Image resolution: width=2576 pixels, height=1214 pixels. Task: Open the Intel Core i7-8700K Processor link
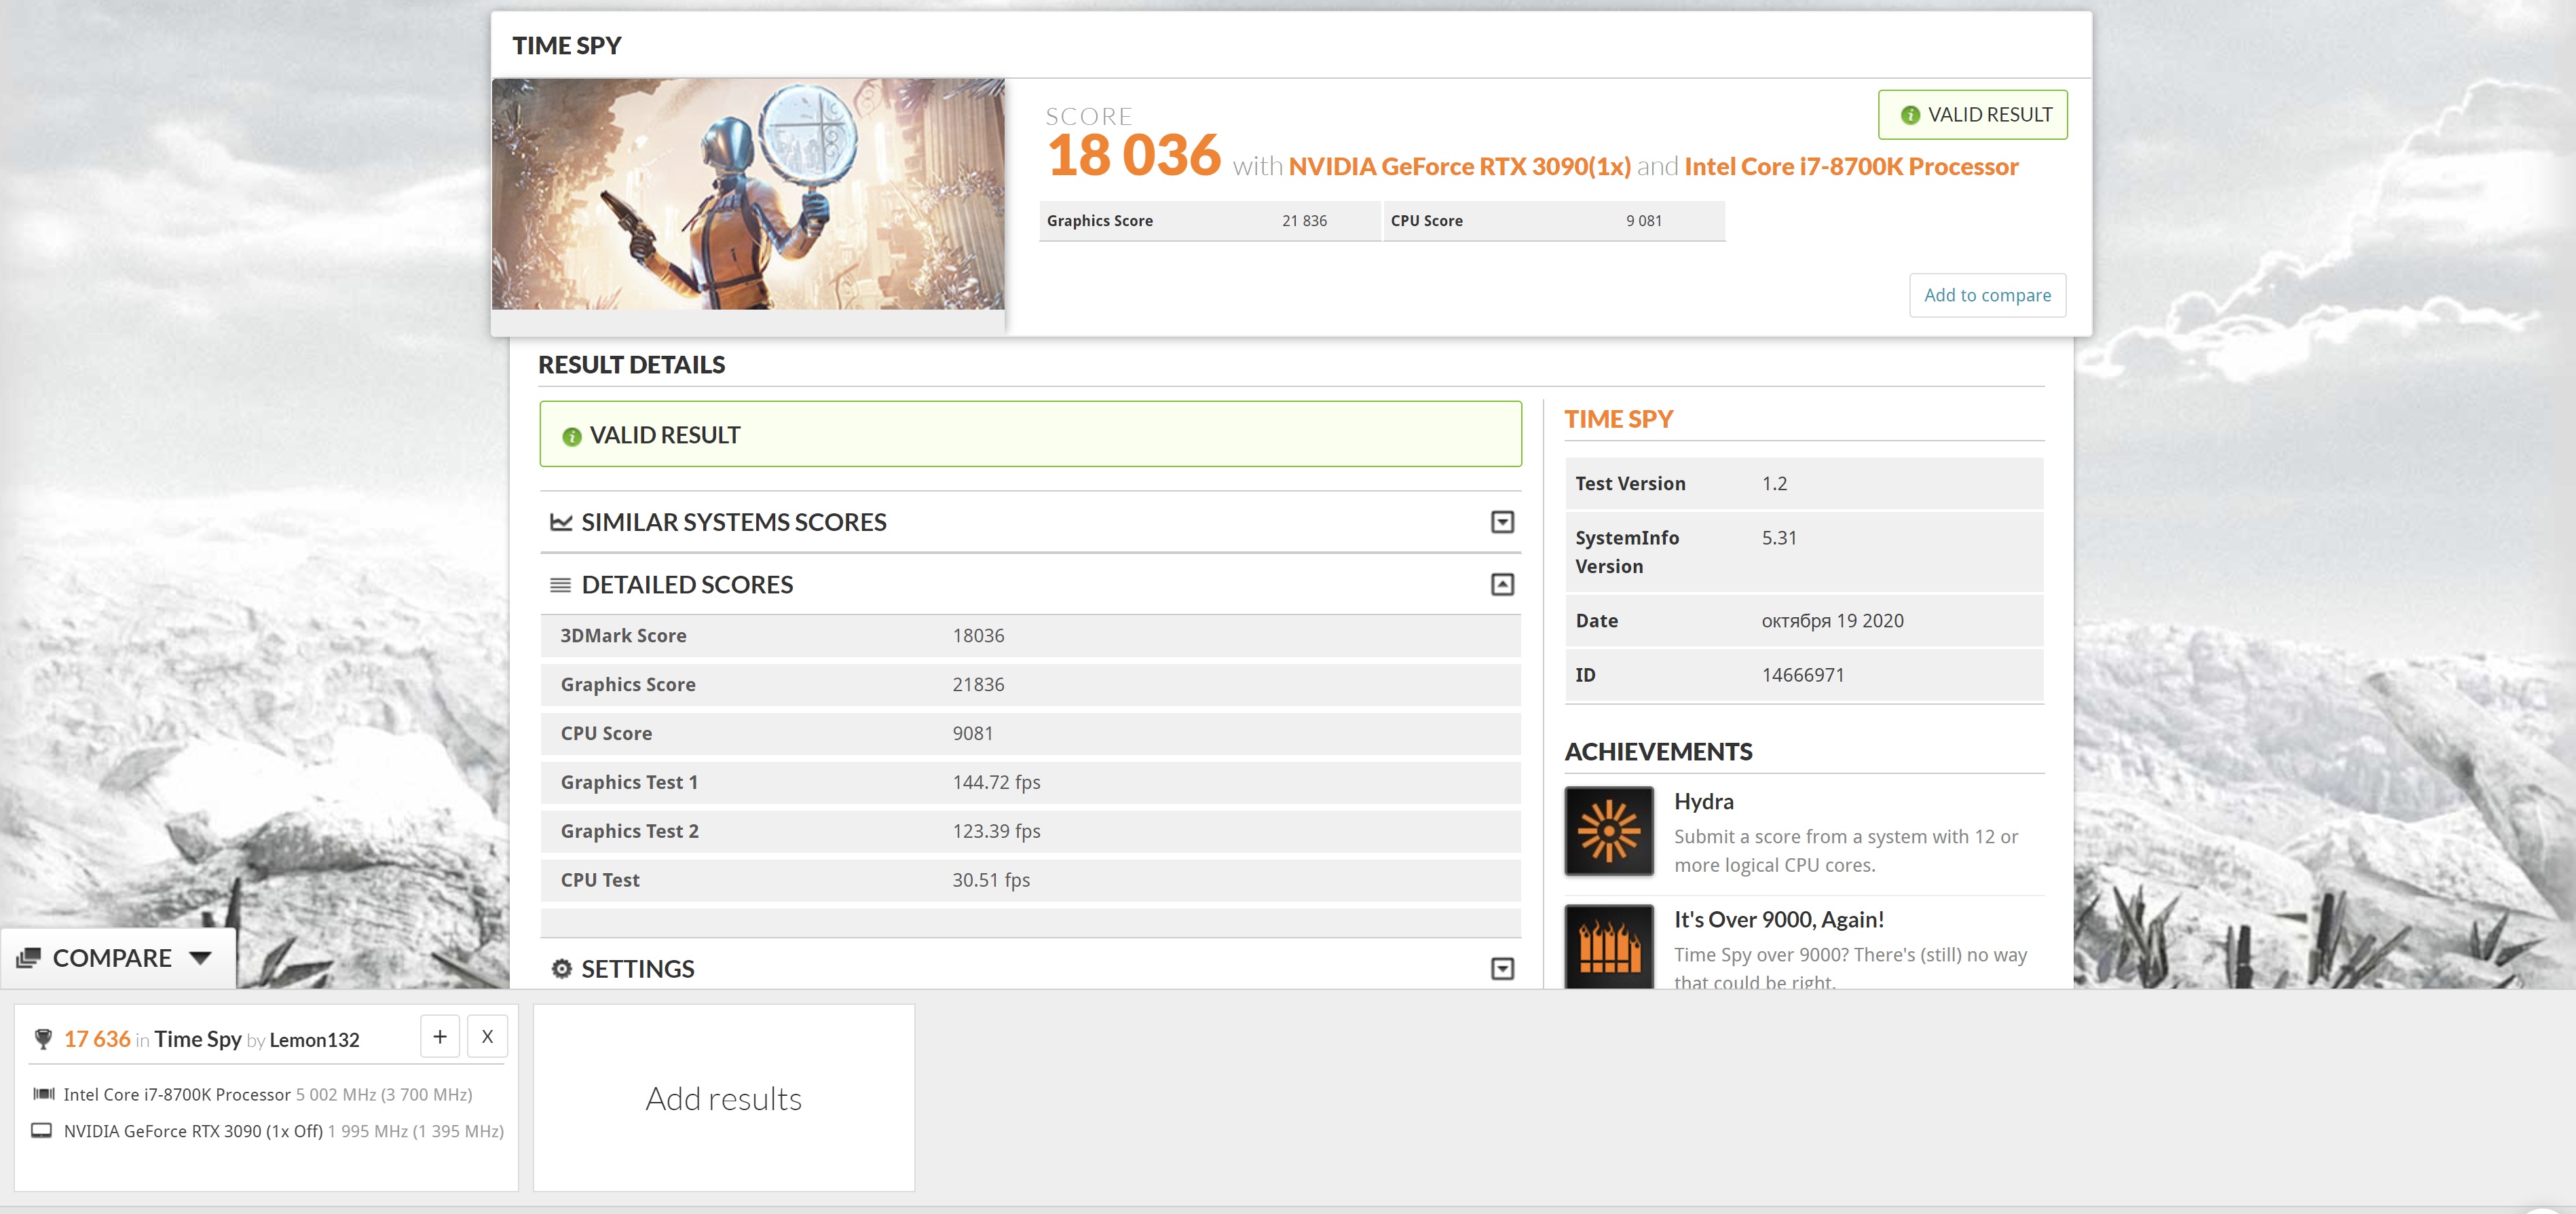[1850, 167]
